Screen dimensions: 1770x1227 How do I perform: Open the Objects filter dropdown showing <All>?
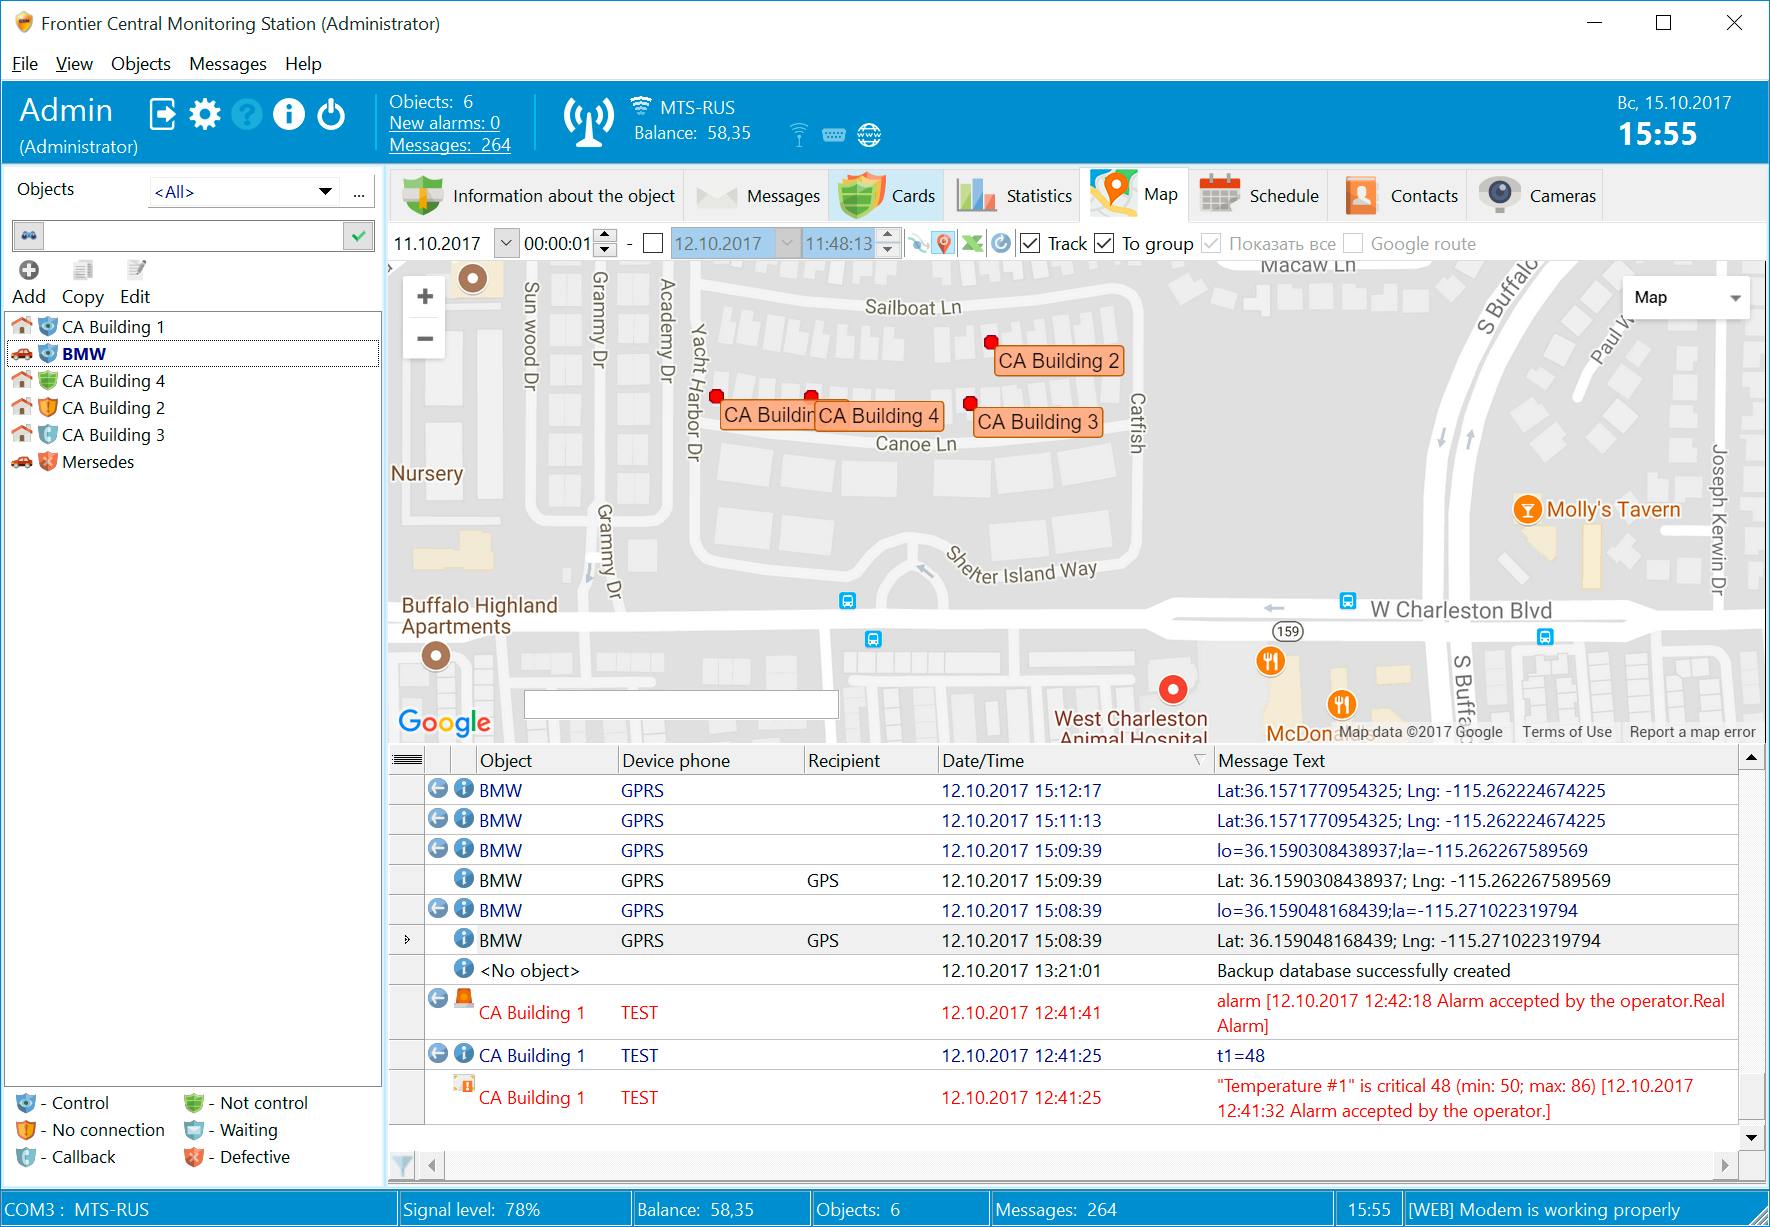(x=327, y=190)
